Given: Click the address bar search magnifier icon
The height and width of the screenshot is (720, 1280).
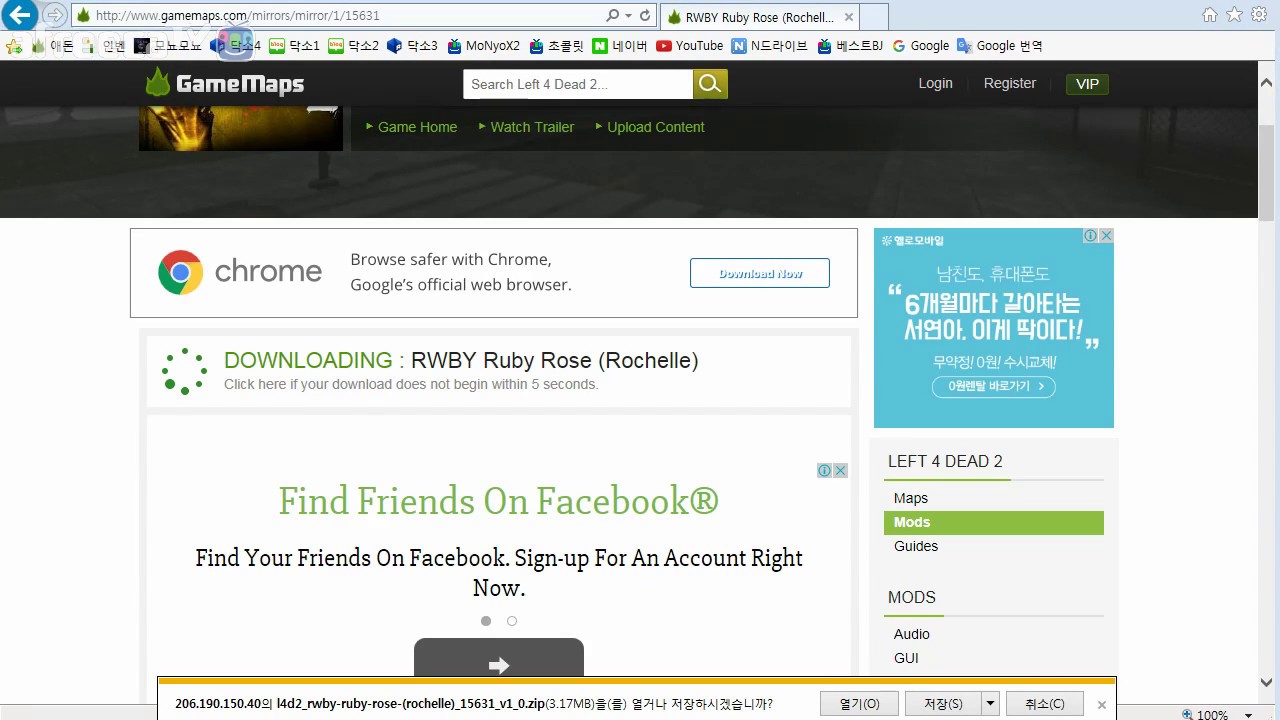Looking at the screenshot, I should (x=612, y=15).
